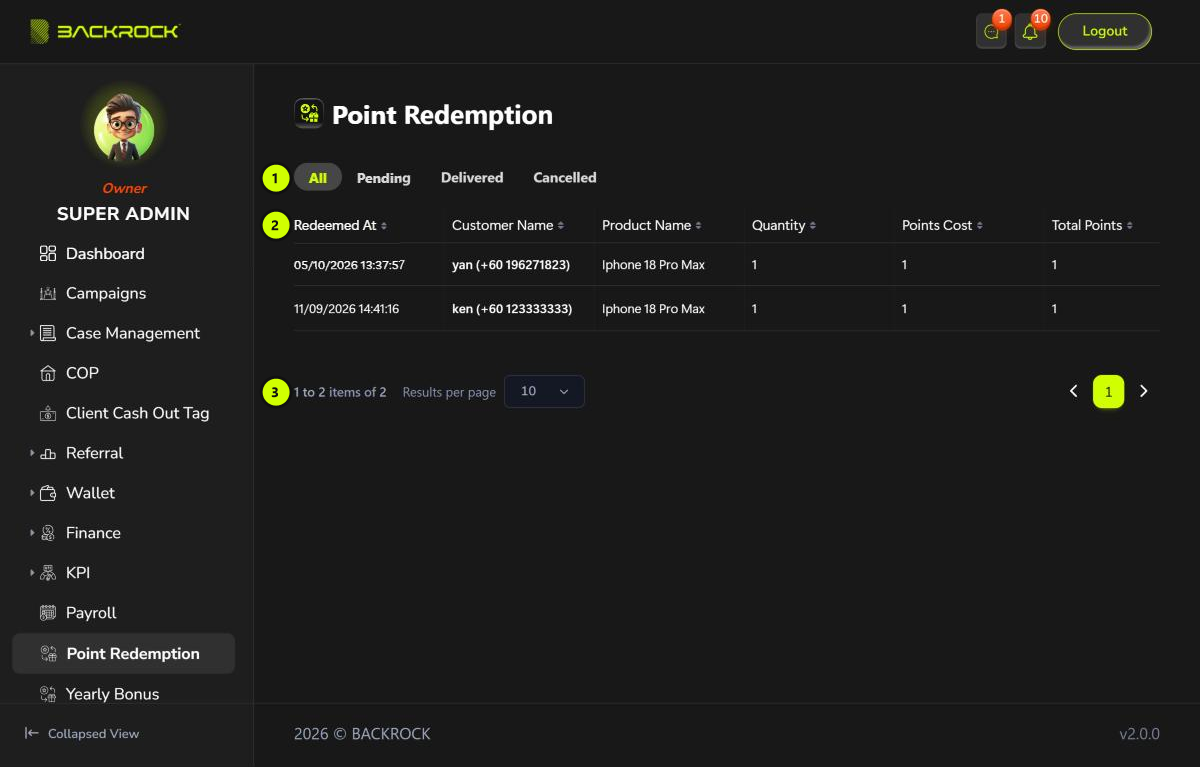Click the Backrock logo
Viewport: 1200px width, 767px height.
(104, 31)
